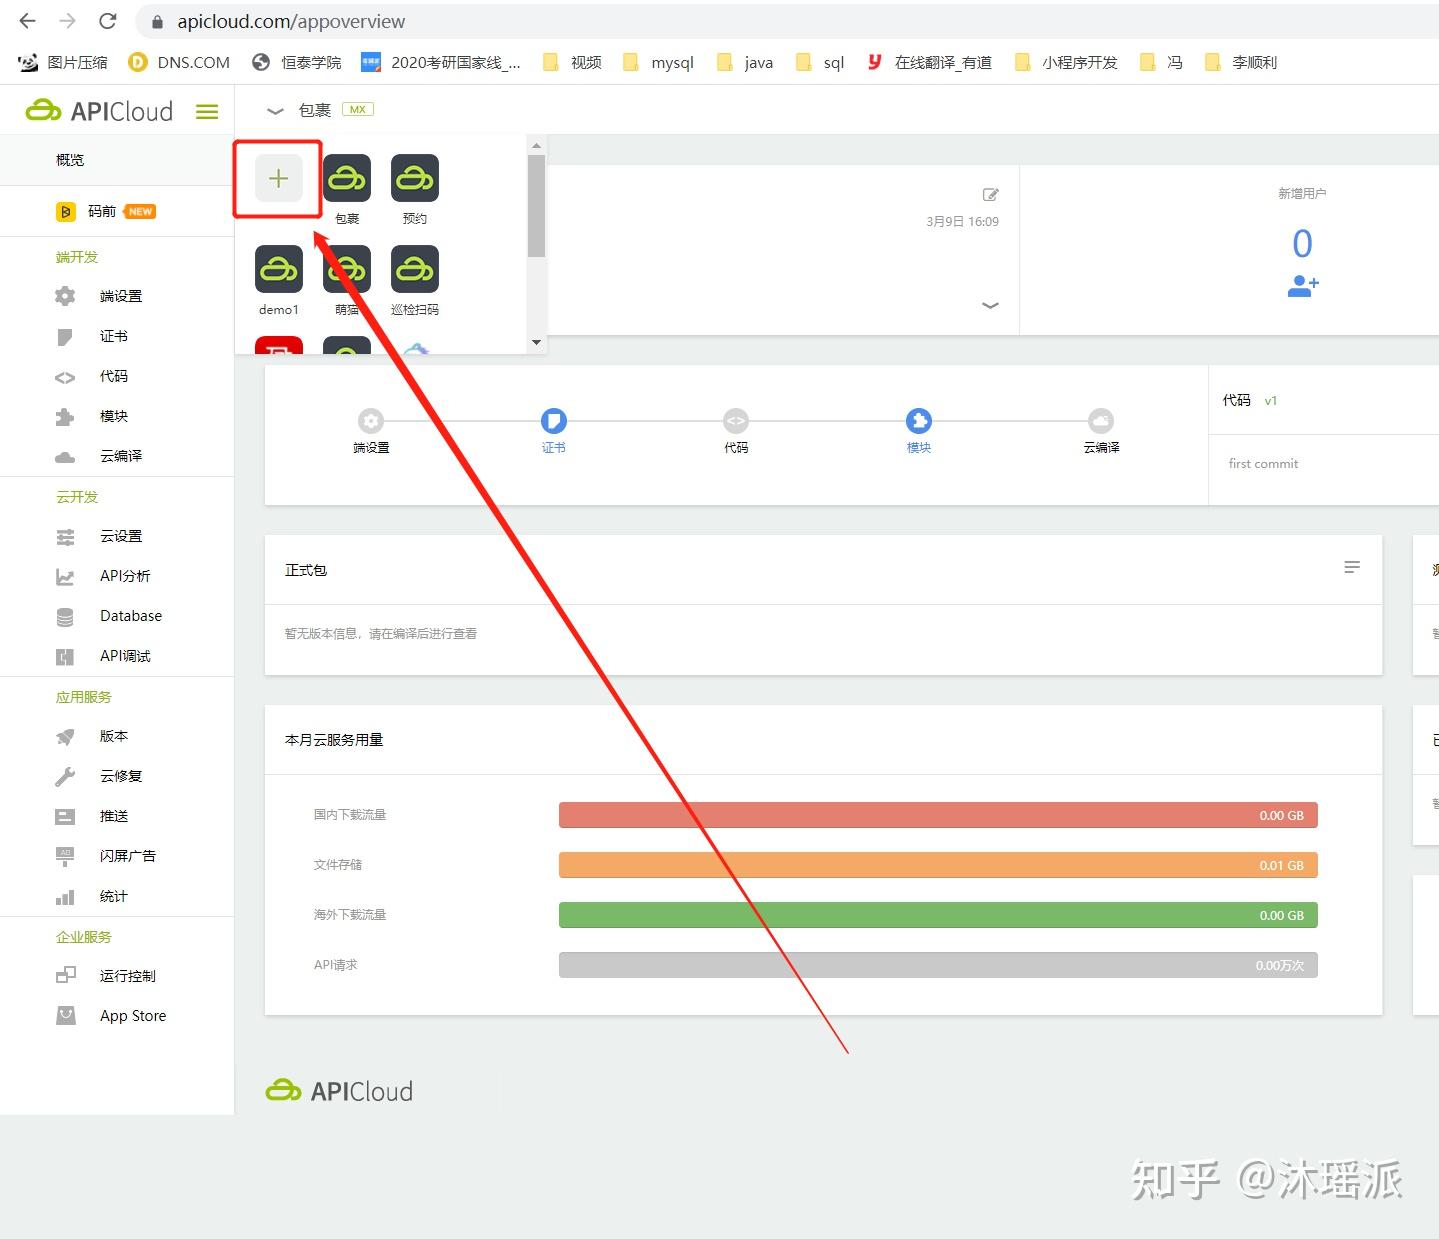The width and height of the screenshot is (1439, 1239).
Task: Create a new app with the plus button
Action: click(x=277, y=178)
